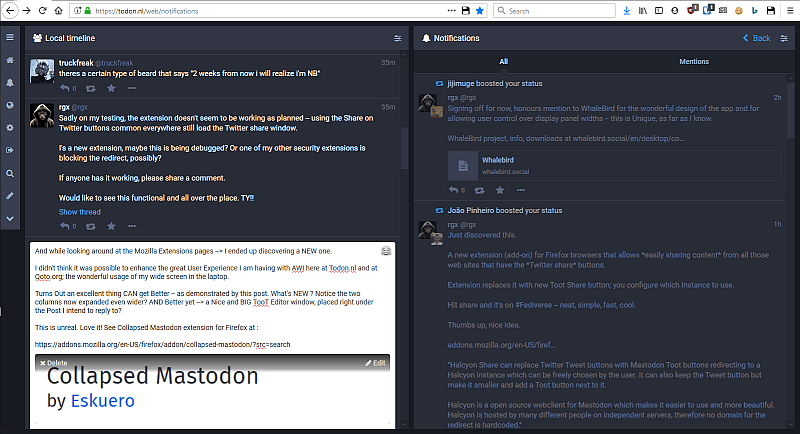800x434 pixels.
Task: Click the Back button in Notifications
Action: pos(756,38)
